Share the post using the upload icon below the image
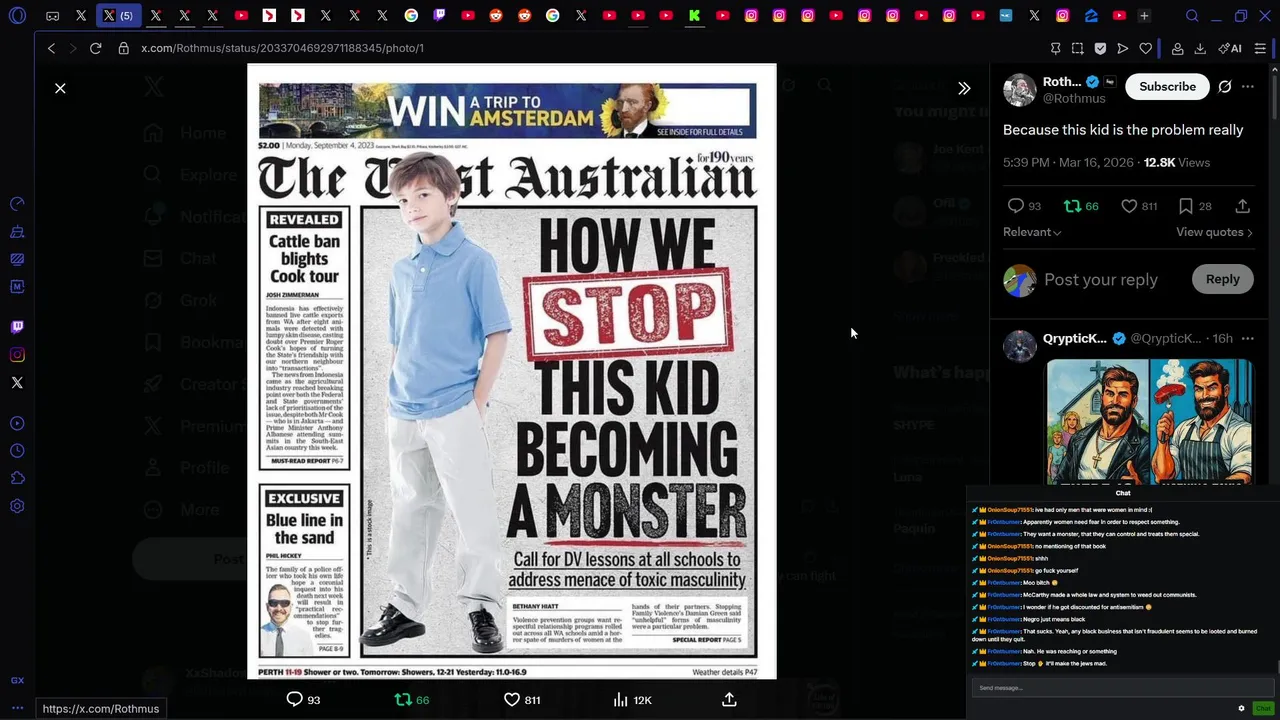1280x720 pixels. tap(729, 699)
